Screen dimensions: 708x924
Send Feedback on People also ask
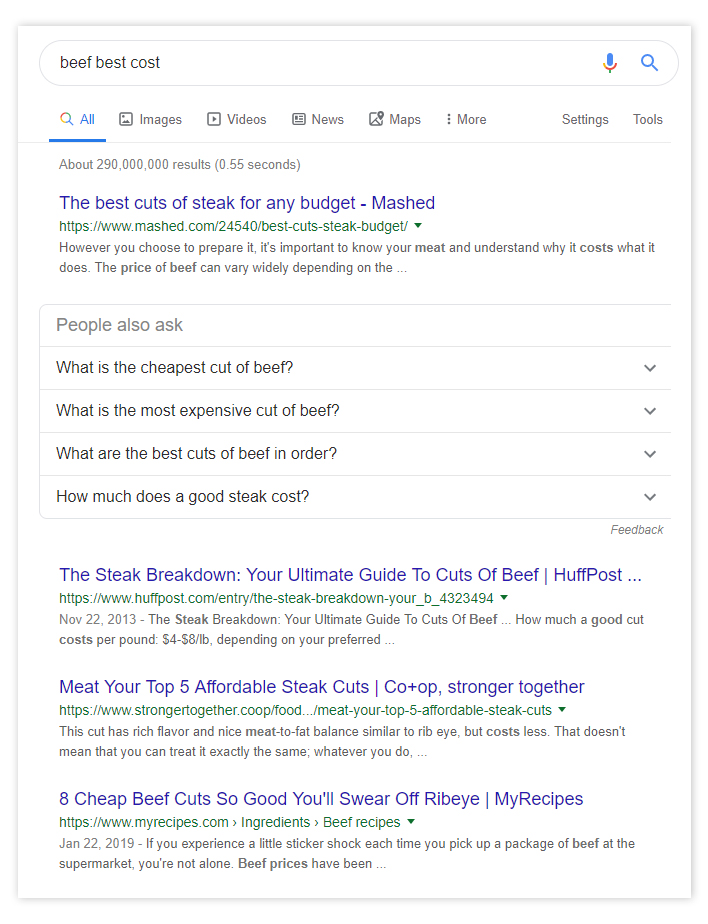pyautogui.click(x=637, y=529)
